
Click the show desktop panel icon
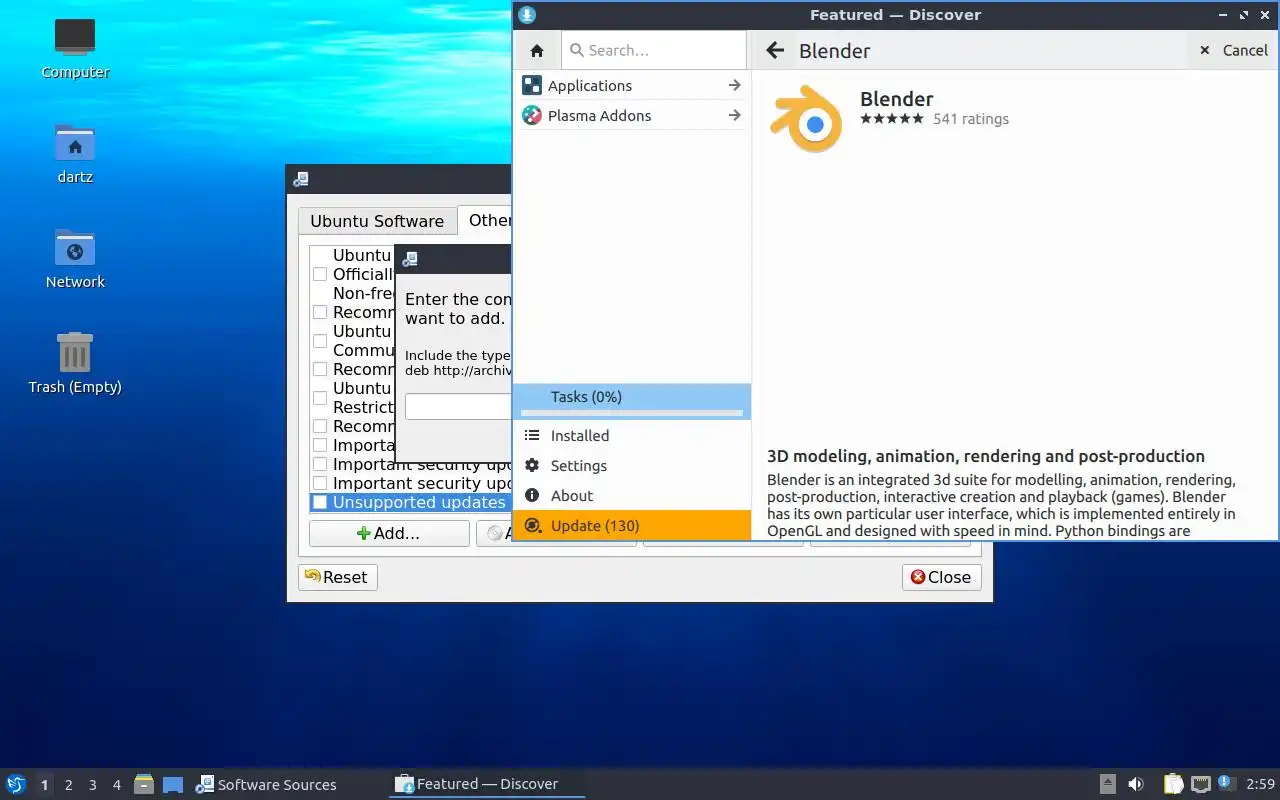point(173,785)
